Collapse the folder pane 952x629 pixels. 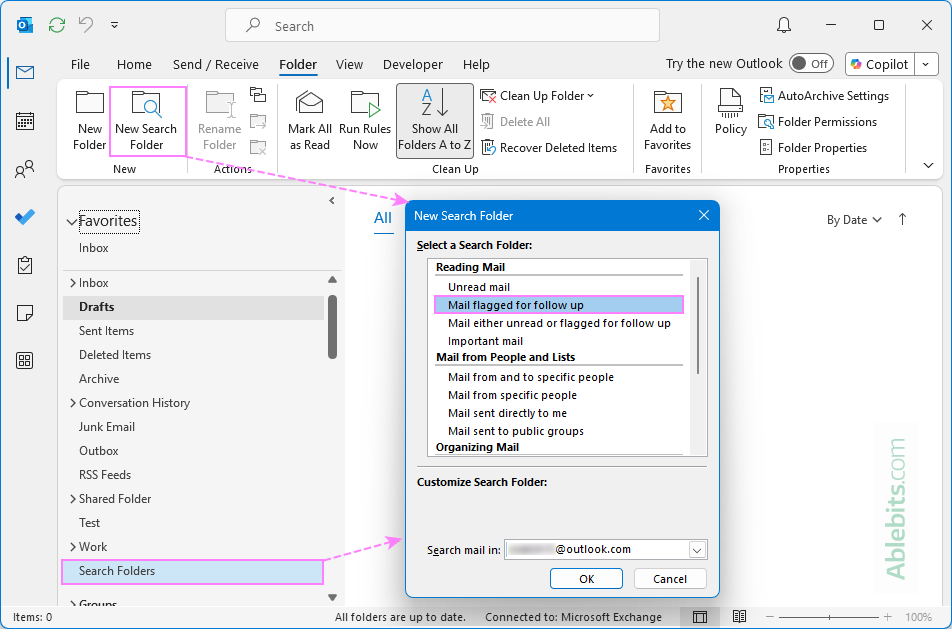click(x=332, y=200)
